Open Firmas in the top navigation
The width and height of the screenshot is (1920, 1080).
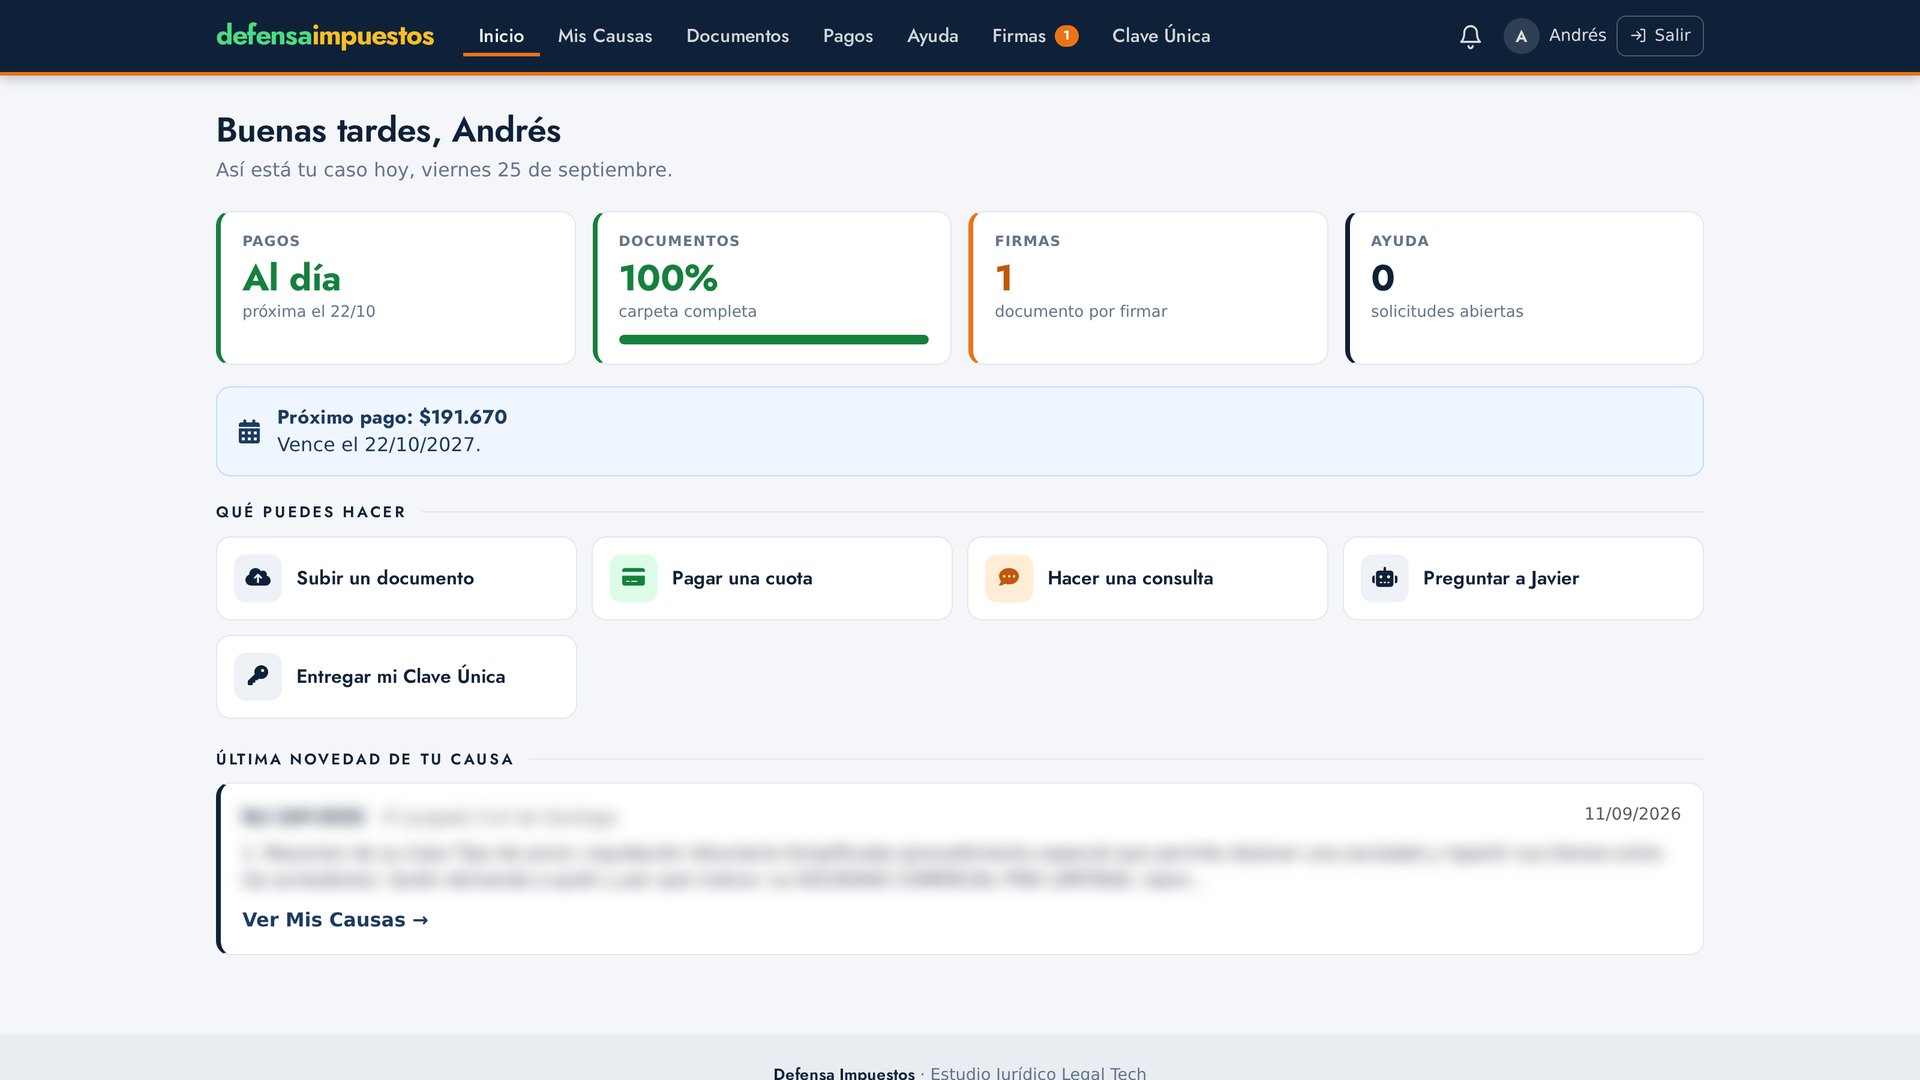(1034, 36)
